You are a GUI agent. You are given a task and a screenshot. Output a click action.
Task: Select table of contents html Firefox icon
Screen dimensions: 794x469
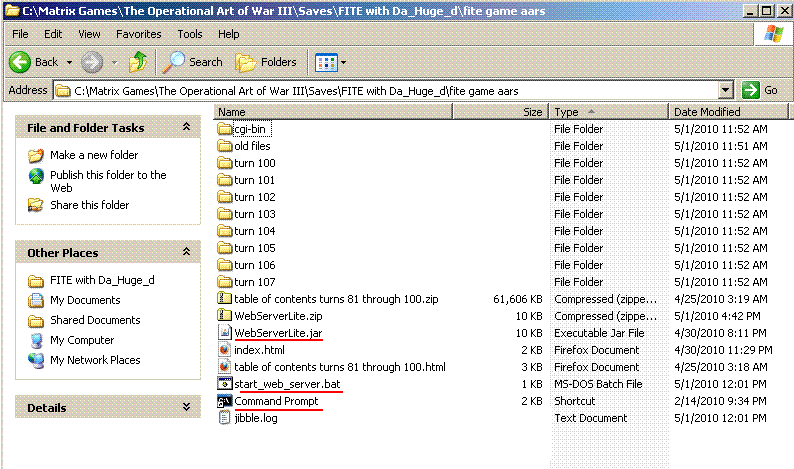tap(224, 367)
